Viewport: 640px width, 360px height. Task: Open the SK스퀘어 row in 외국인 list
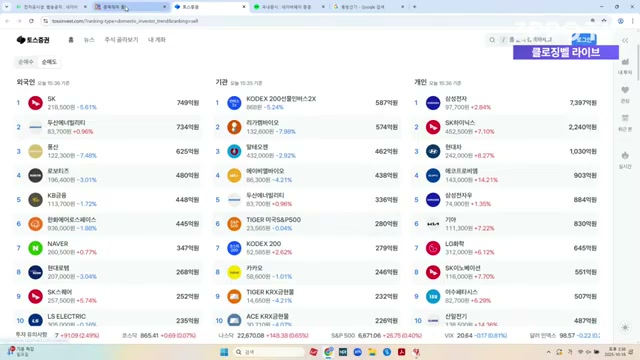[108, 296]
